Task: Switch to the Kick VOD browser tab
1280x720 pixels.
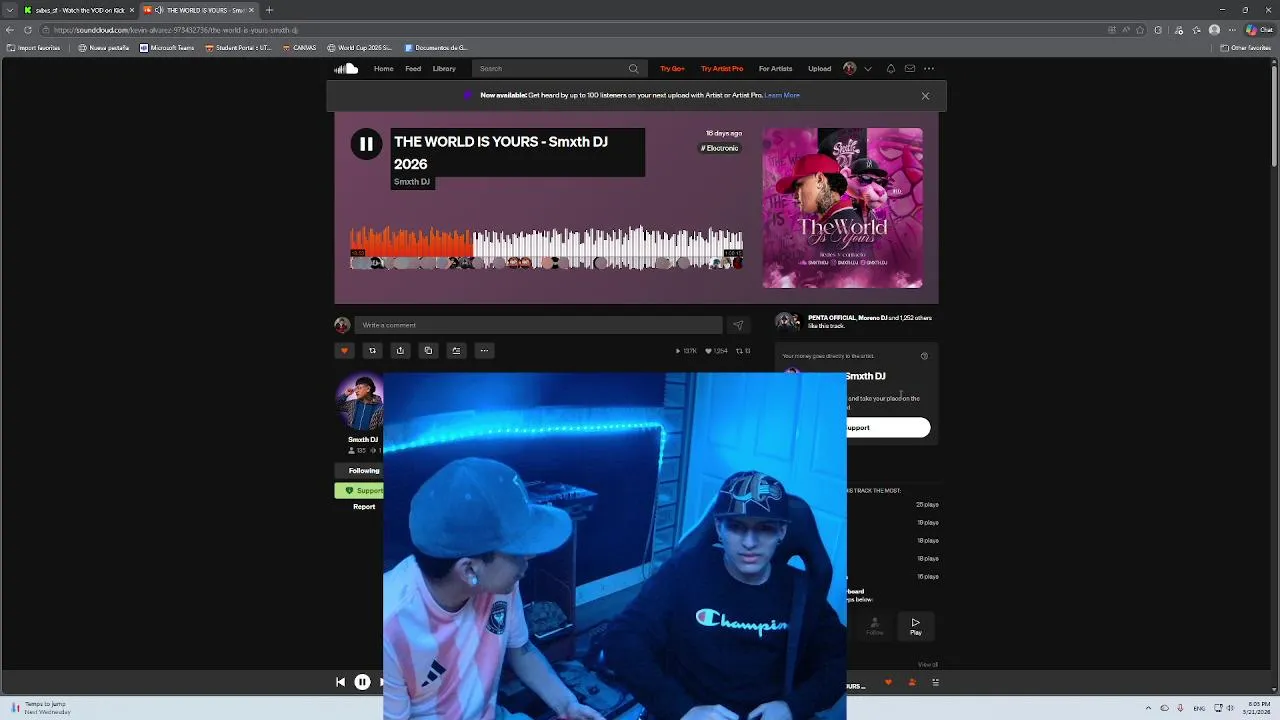Action: (x=78, y=10)
